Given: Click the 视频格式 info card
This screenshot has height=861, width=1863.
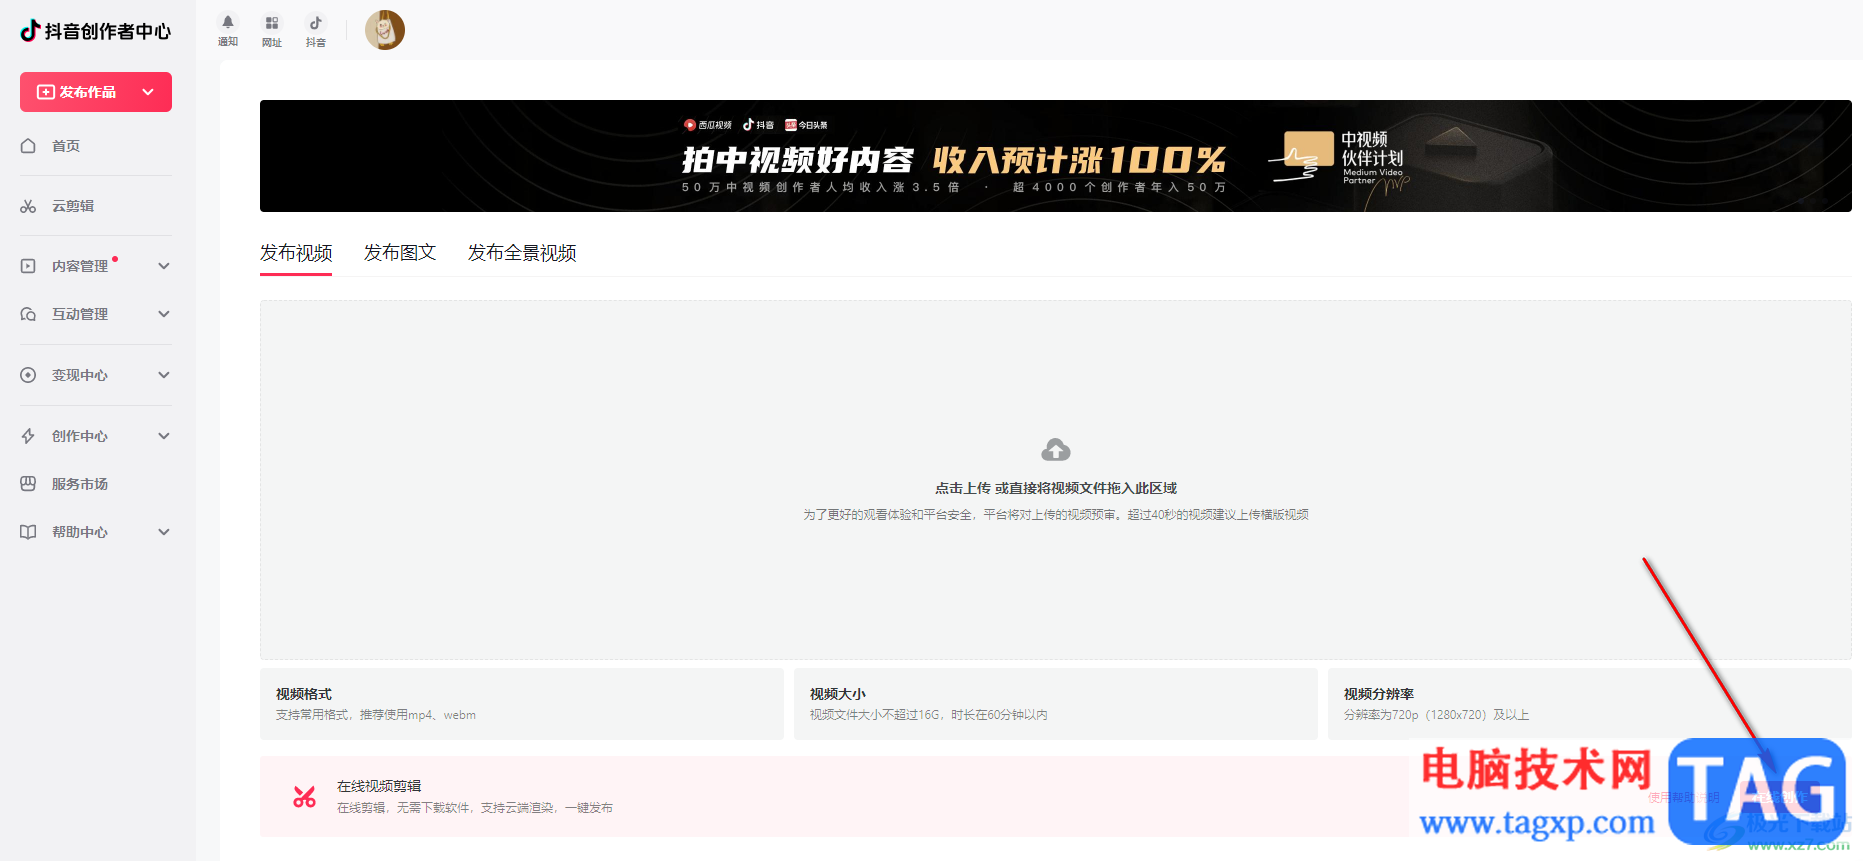Looking at the screenshot, I should [522, 704].
